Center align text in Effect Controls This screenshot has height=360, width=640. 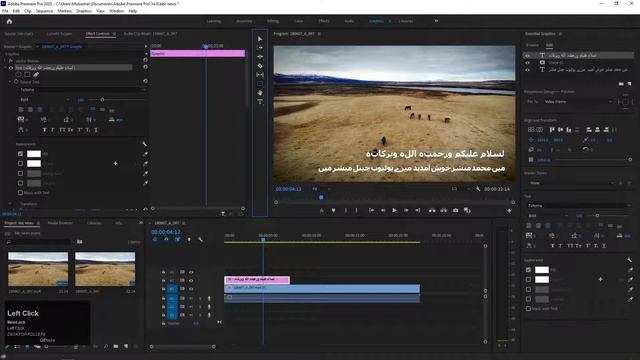(x=30, y=109)
